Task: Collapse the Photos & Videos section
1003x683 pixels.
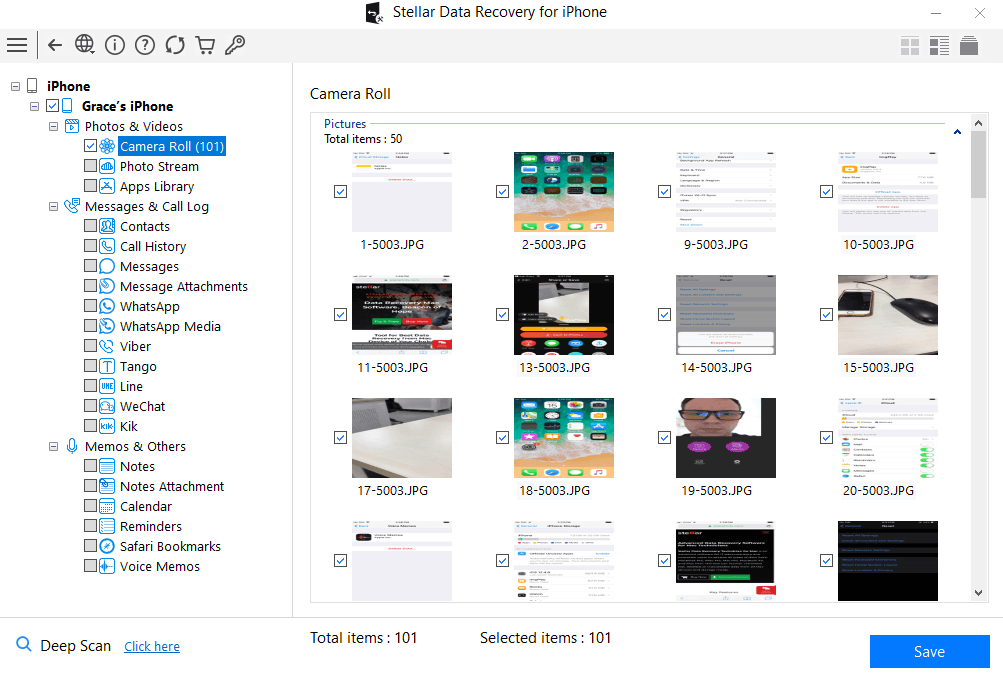Action: coord(54,126)
